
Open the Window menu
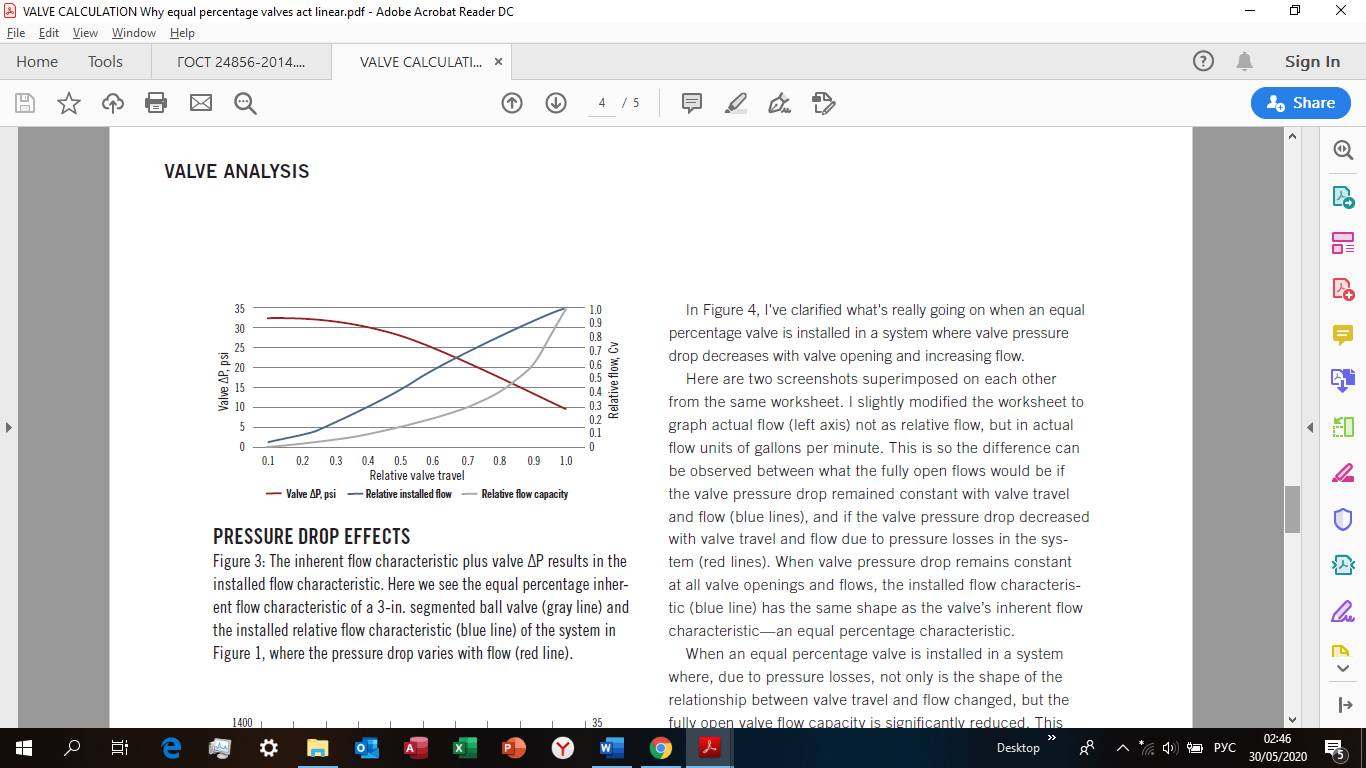click(x=133, y=33)
